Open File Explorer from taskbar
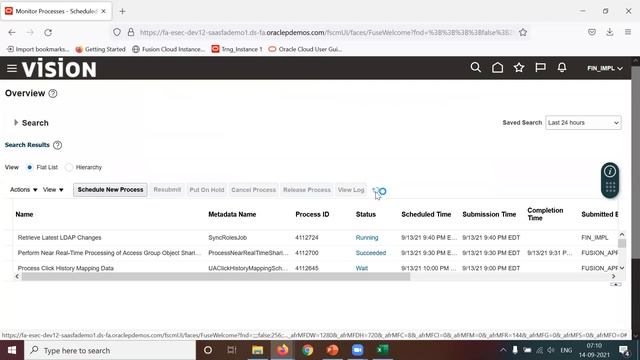 pos(258,350)
